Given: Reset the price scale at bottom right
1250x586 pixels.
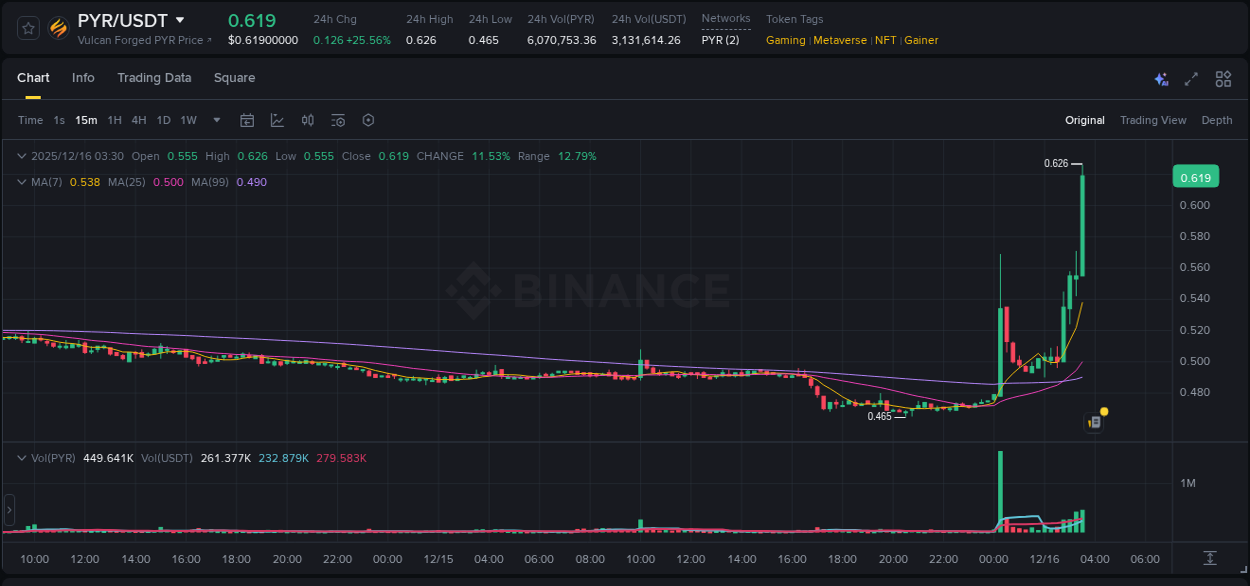Looking at the screenshot, I should [x=1210, y=557].
